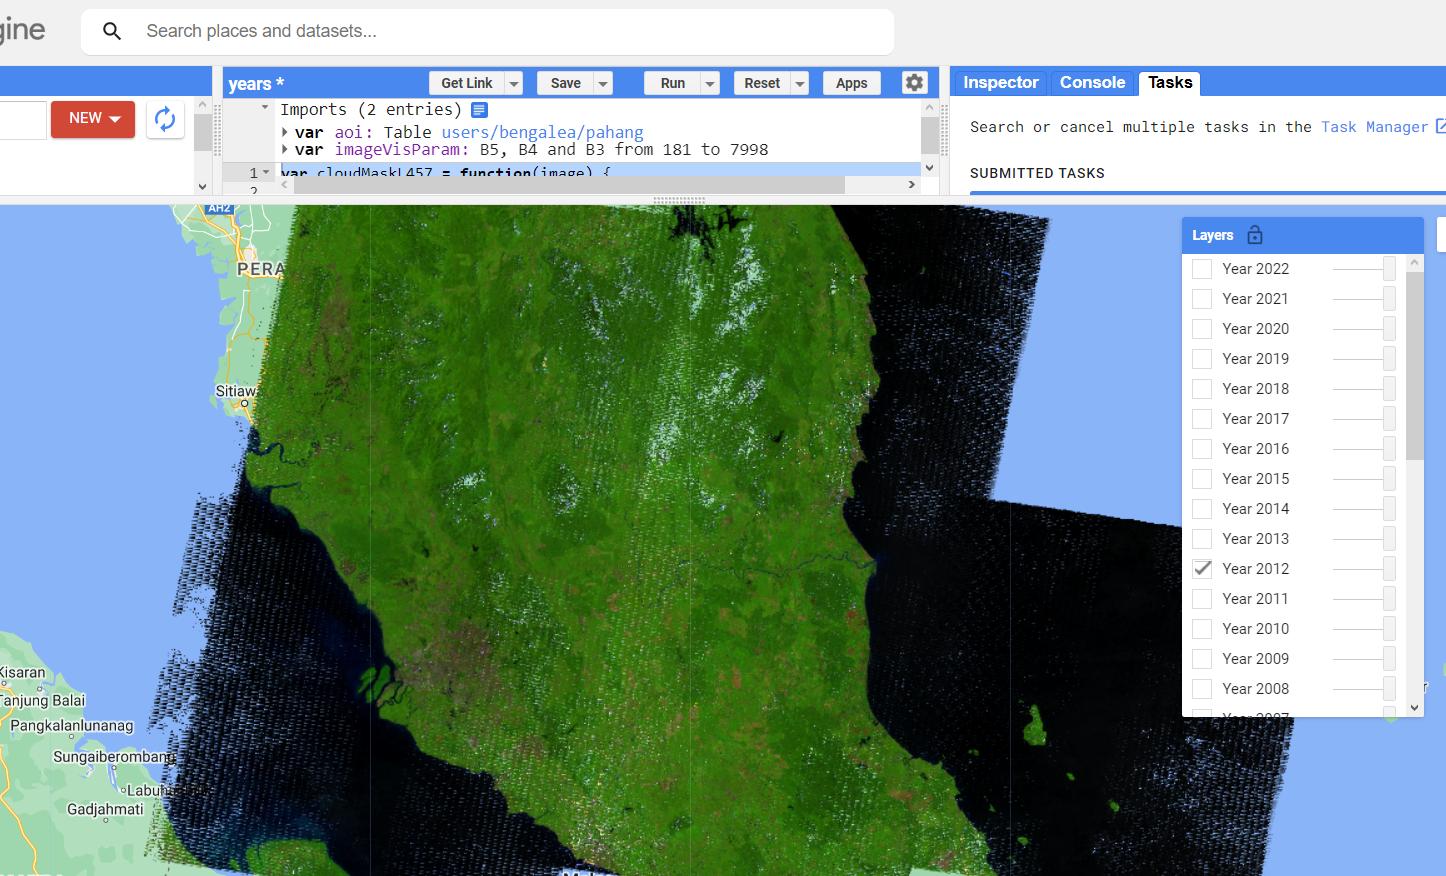This screenshot has height=876, width=1446.
Task: Enable the Year 2017 layer
Action: [x=1202, y=419]
